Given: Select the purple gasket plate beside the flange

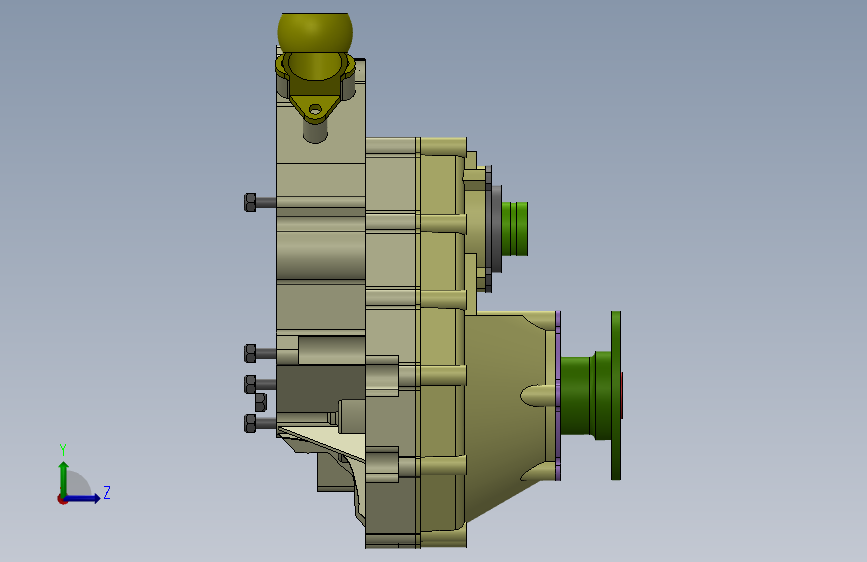Looking at the screenshot, I should click(558, 395).
